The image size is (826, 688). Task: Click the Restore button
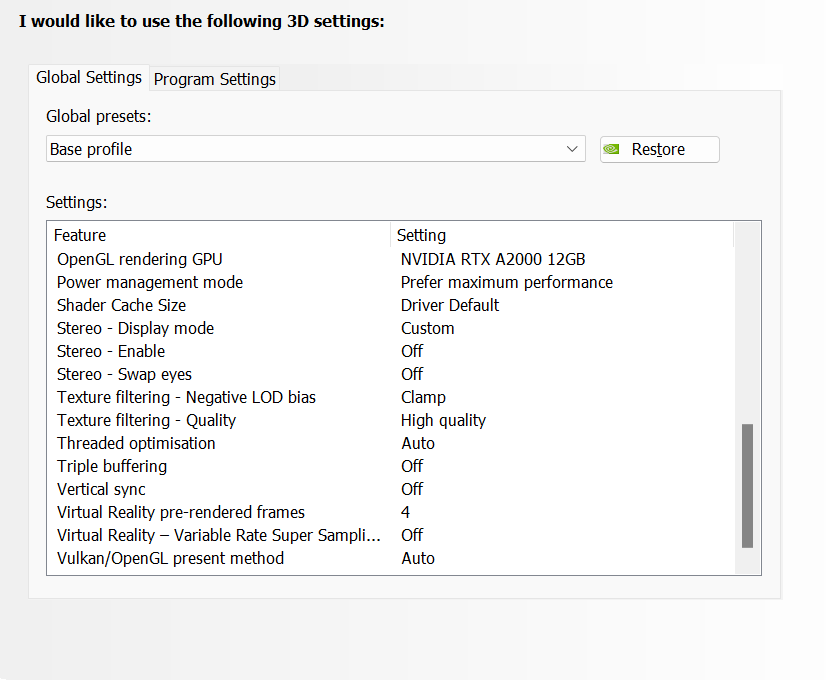[659, 148]
